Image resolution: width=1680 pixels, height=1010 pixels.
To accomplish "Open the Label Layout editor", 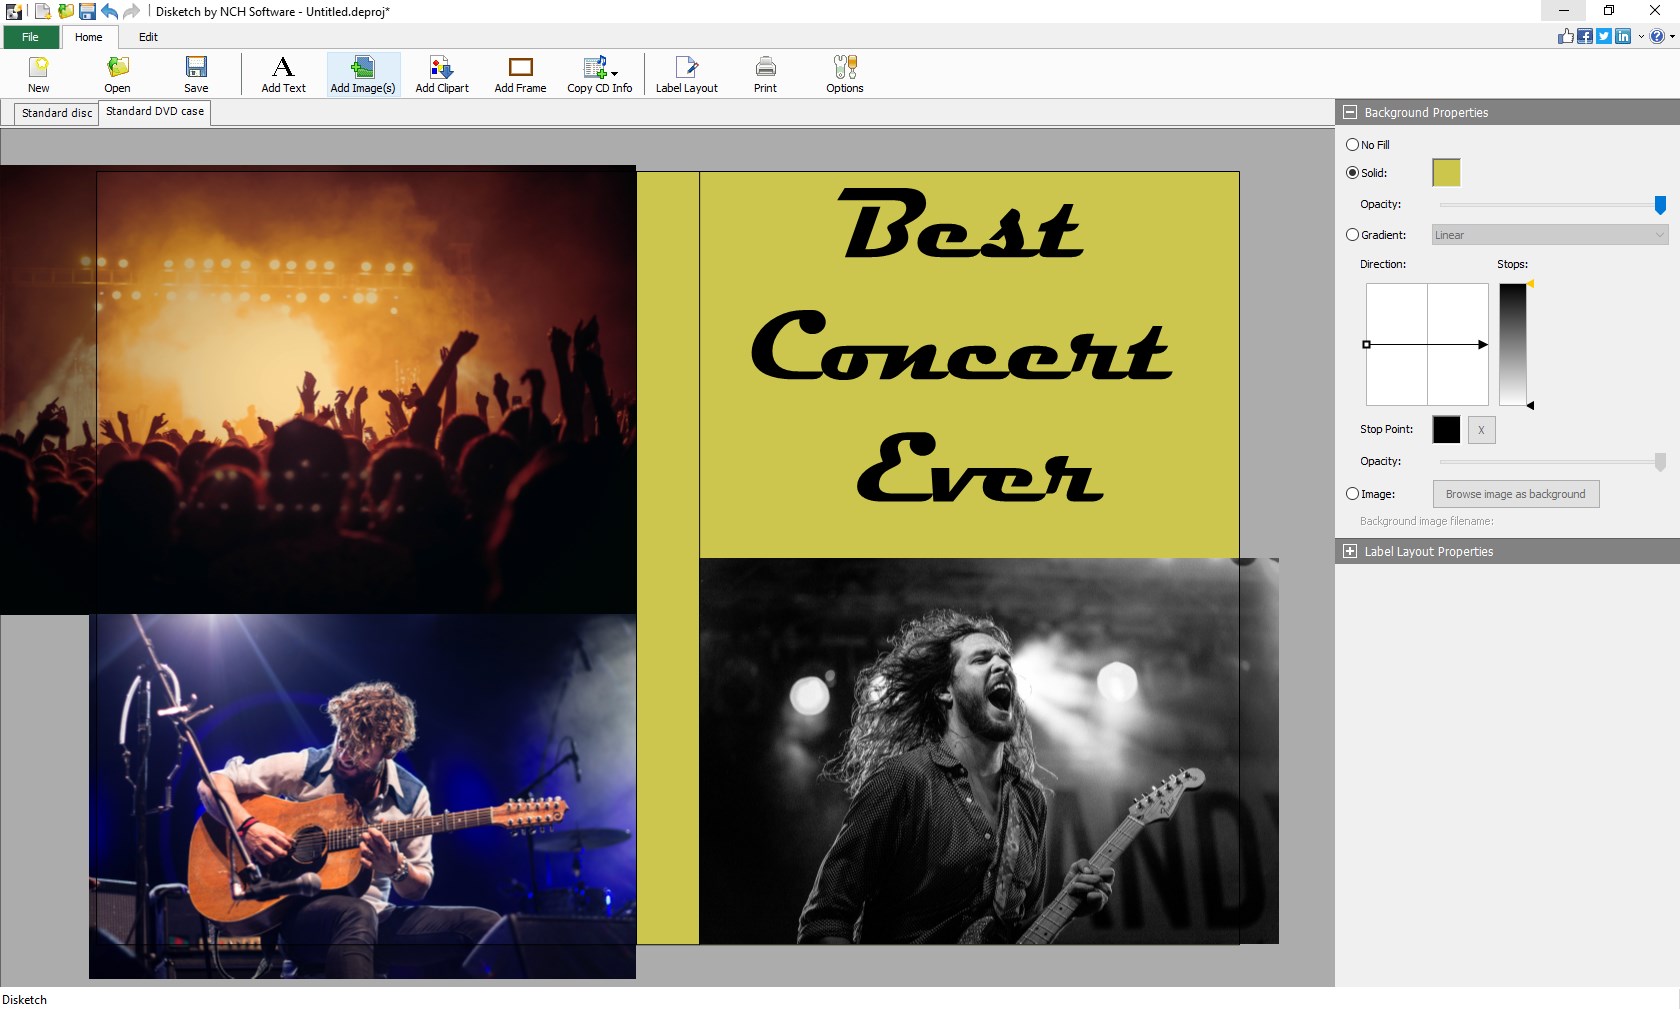I will 686,74.
